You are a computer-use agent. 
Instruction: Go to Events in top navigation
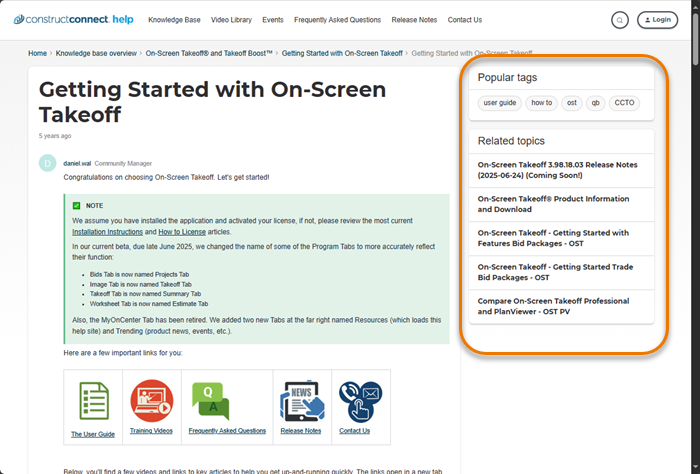[x=273, y=20]
